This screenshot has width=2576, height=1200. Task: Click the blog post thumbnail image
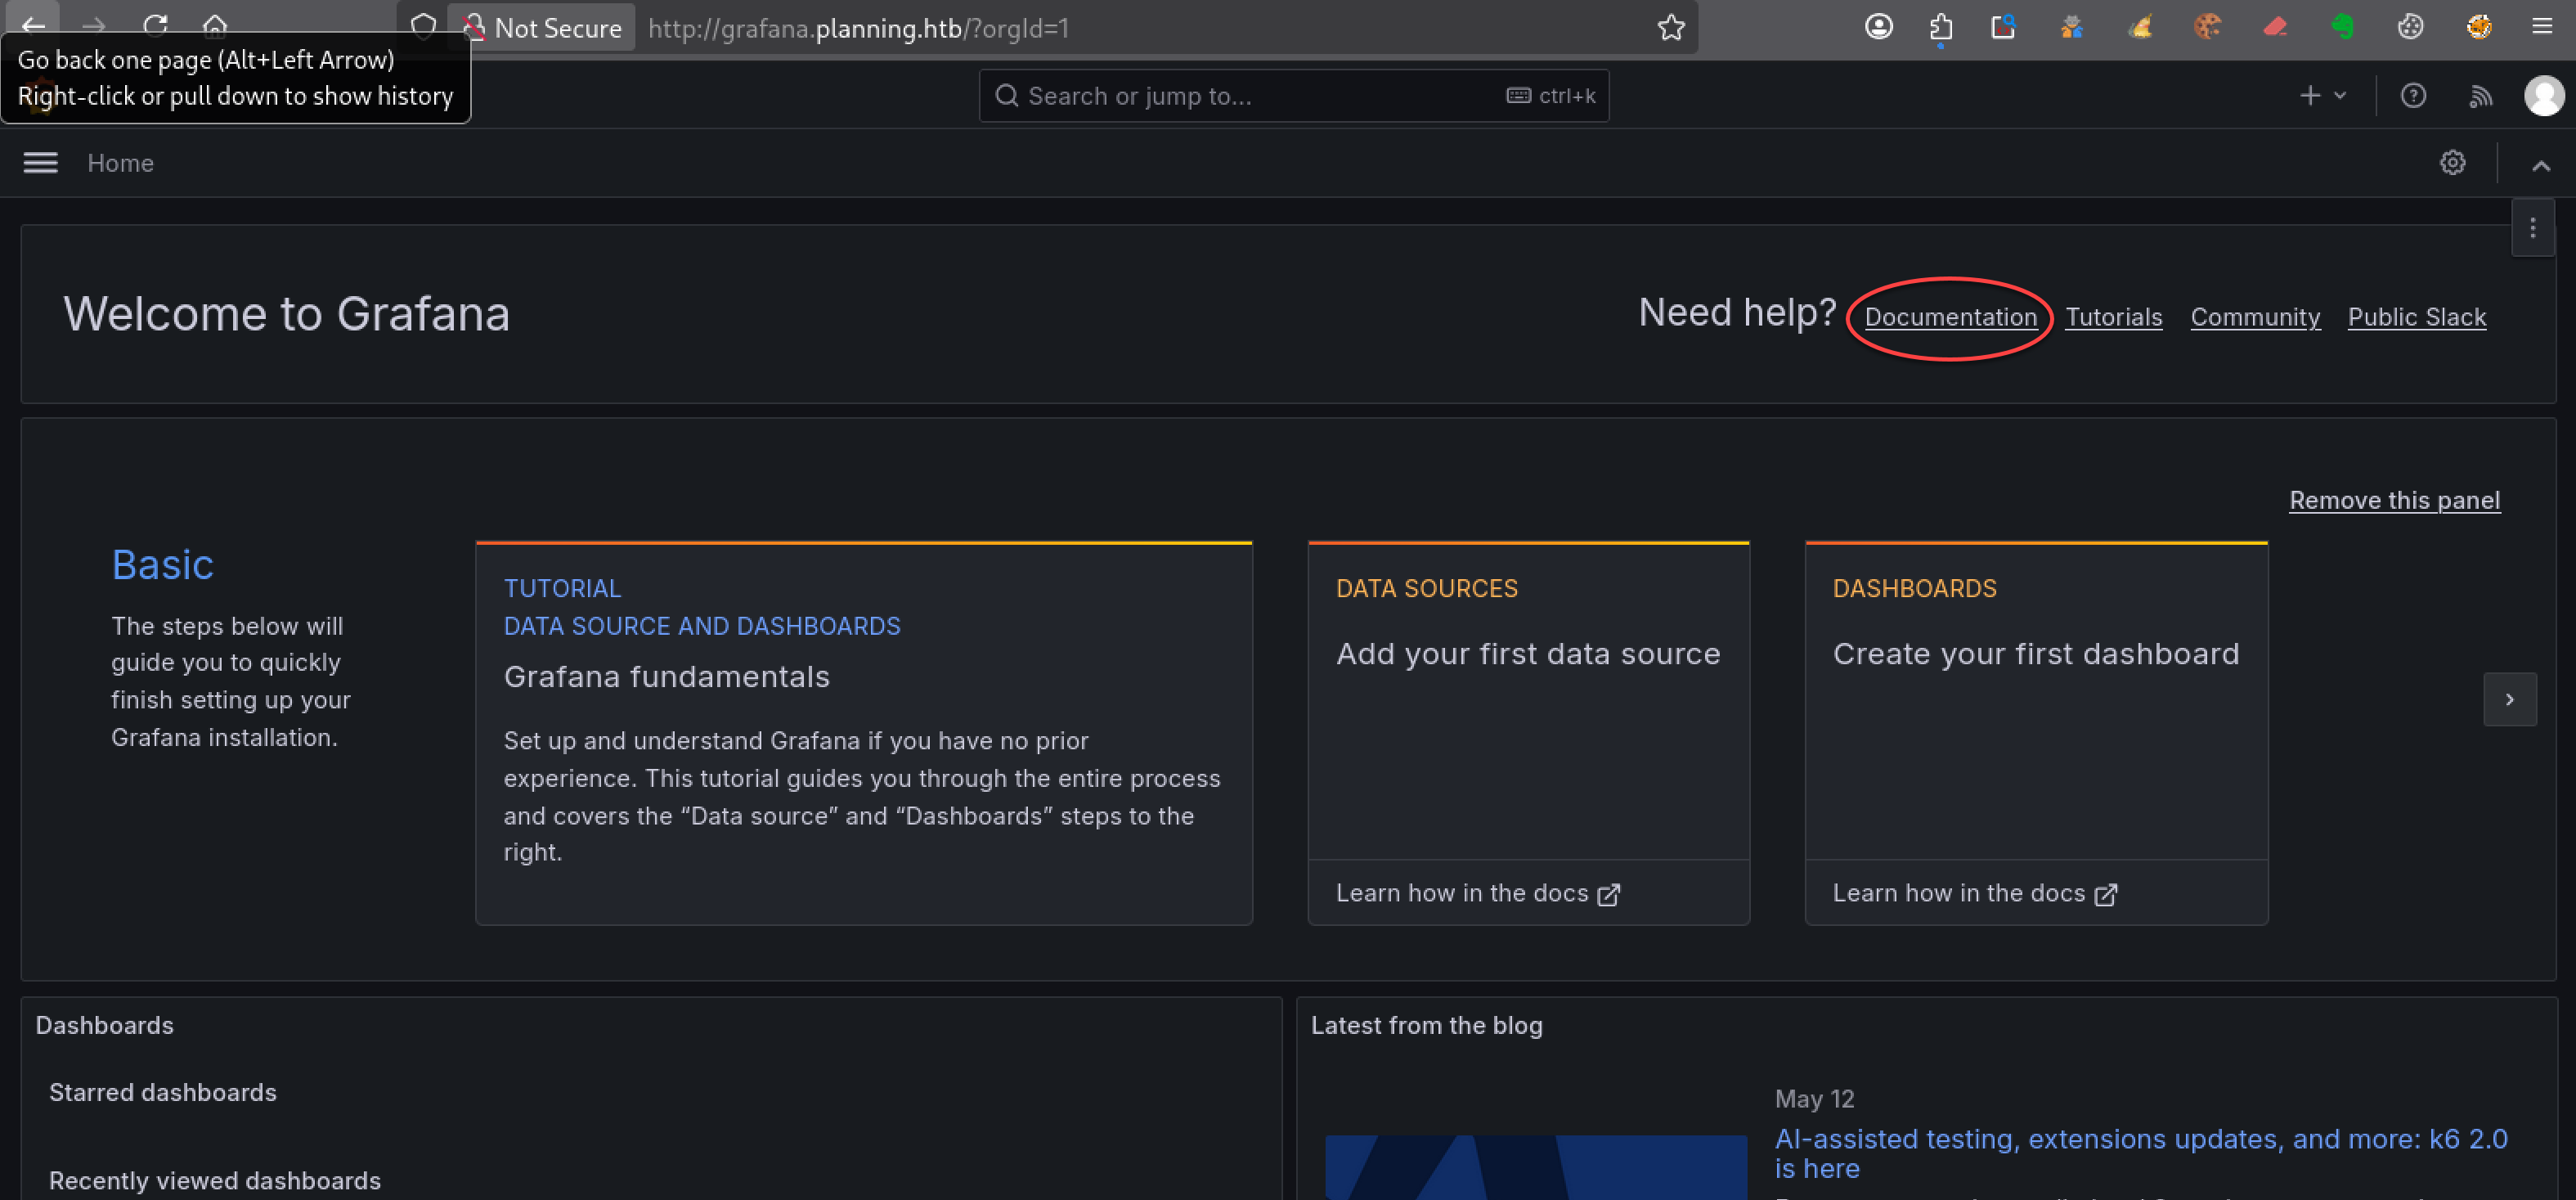click(1536, 1167)
